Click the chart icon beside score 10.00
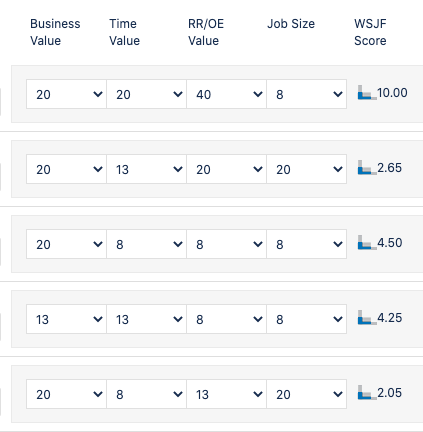Image resolution: width=423 pixels, height=432 pixels. pyautogui.click(x=367, y=92)
